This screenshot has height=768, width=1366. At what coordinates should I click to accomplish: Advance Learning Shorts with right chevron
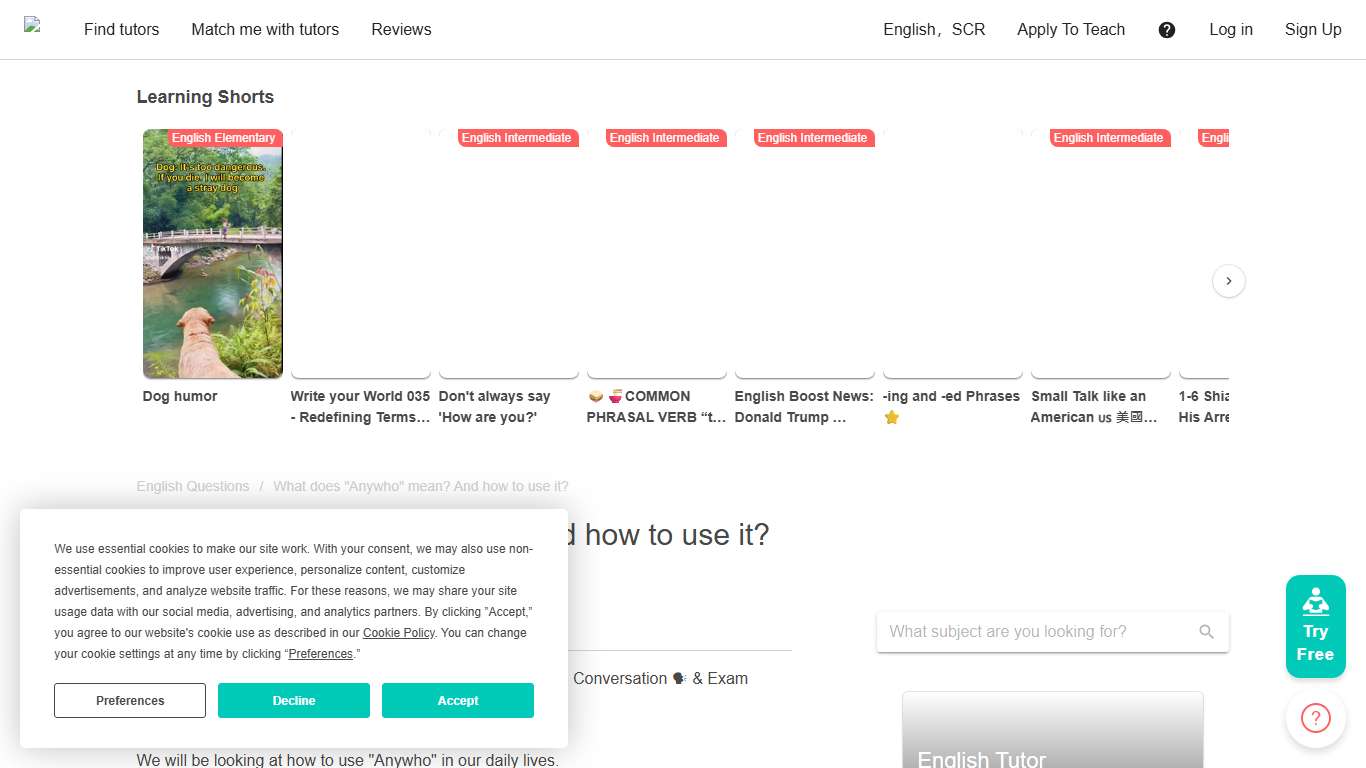(x=1228, y=281)
